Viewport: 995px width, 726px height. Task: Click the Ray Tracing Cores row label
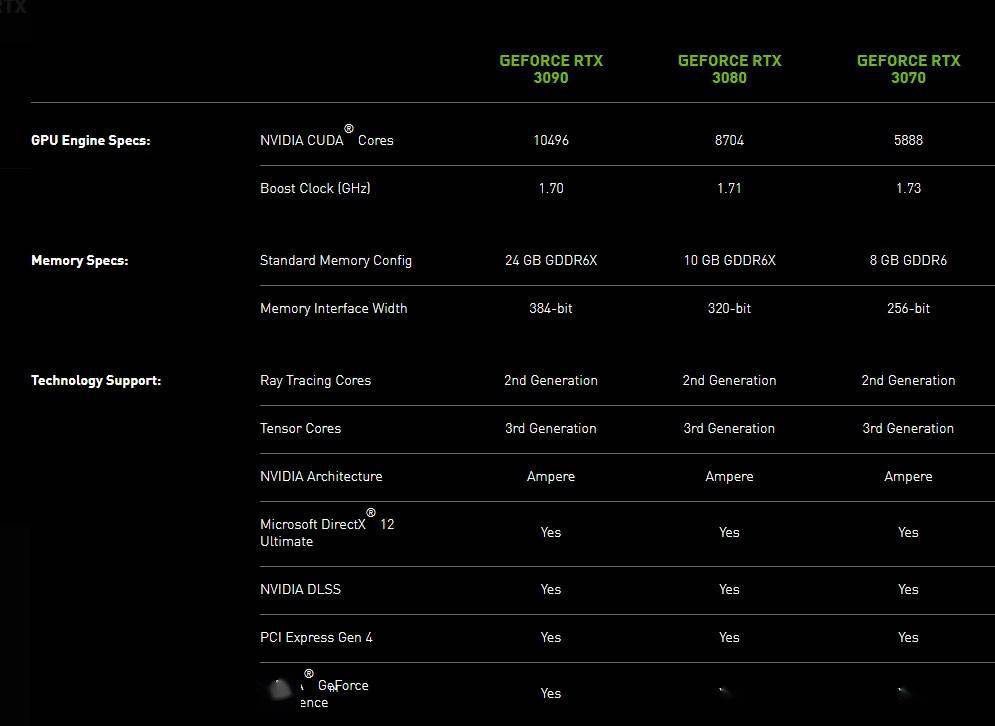pos(315,380)
